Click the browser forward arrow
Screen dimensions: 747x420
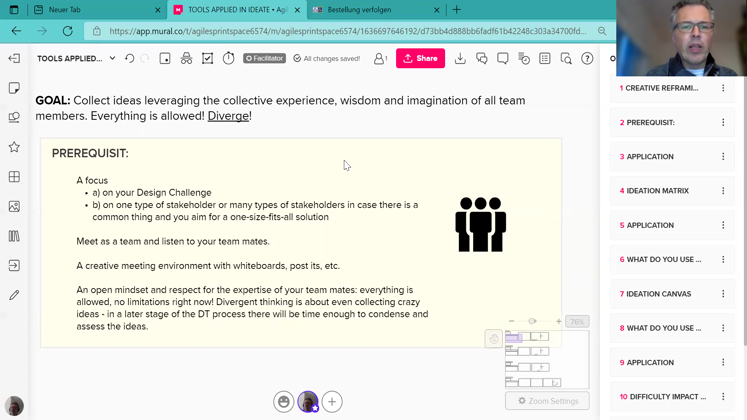click(x=42, y=31)
